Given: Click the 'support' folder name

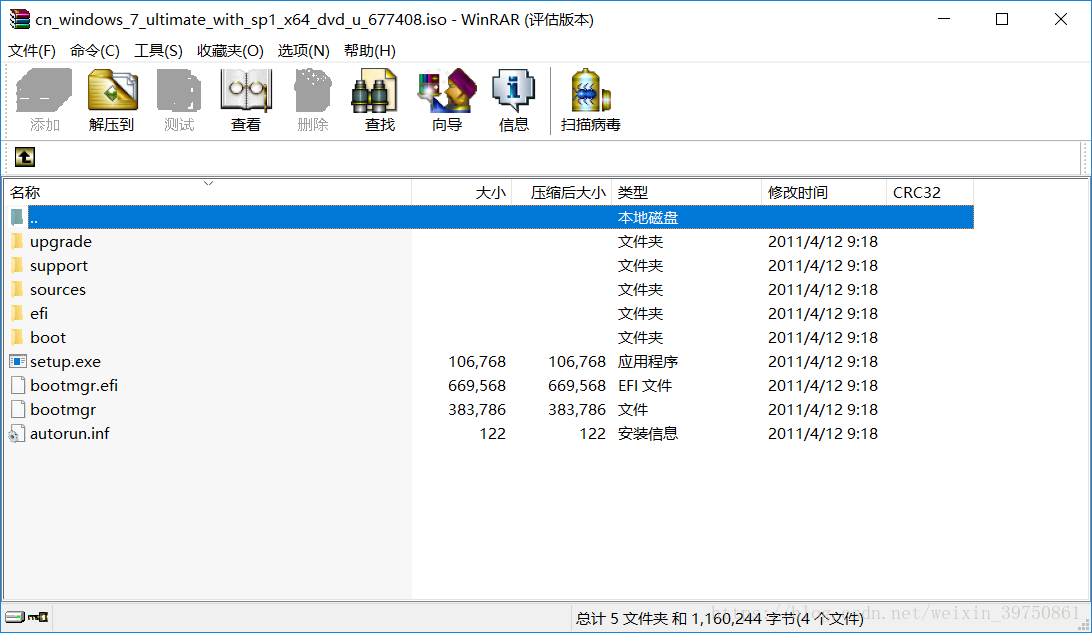Looking at the screenshot, I should (x=58, y=266).
